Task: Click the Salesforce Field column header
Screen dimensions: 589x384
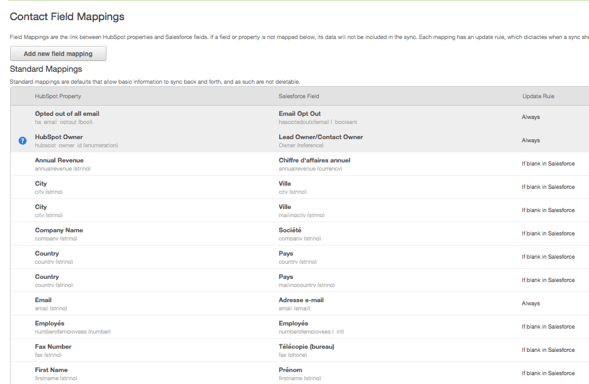Action: [x=299, y=96]
